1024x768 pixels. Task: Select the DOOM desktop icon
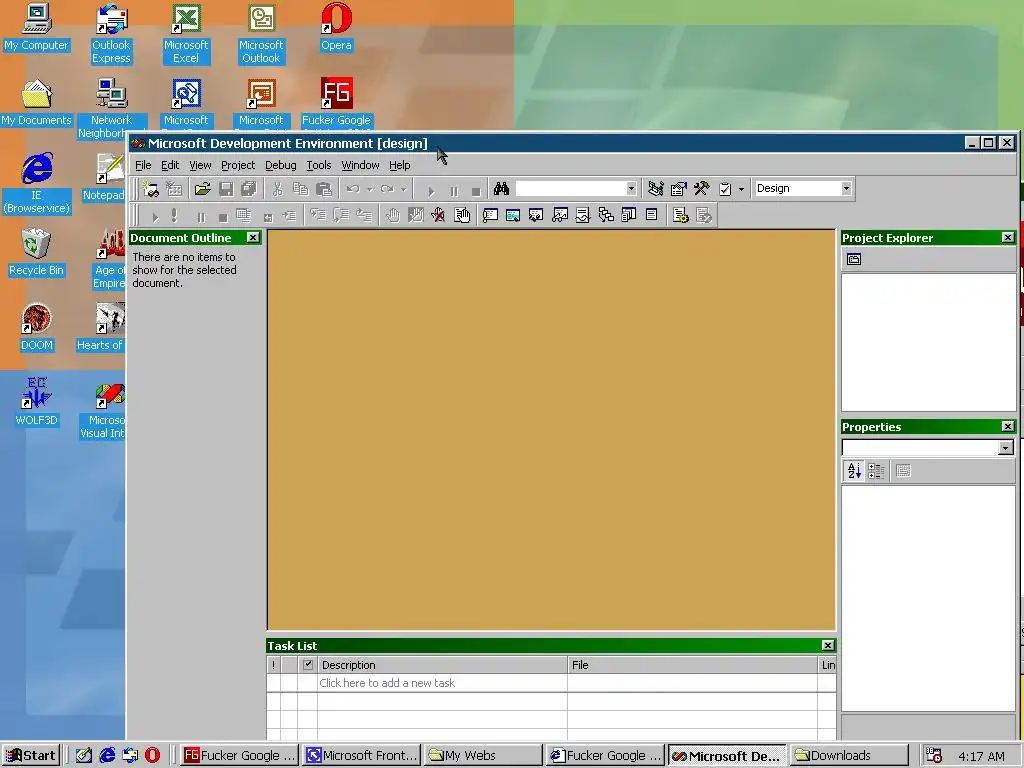(37, 328)
